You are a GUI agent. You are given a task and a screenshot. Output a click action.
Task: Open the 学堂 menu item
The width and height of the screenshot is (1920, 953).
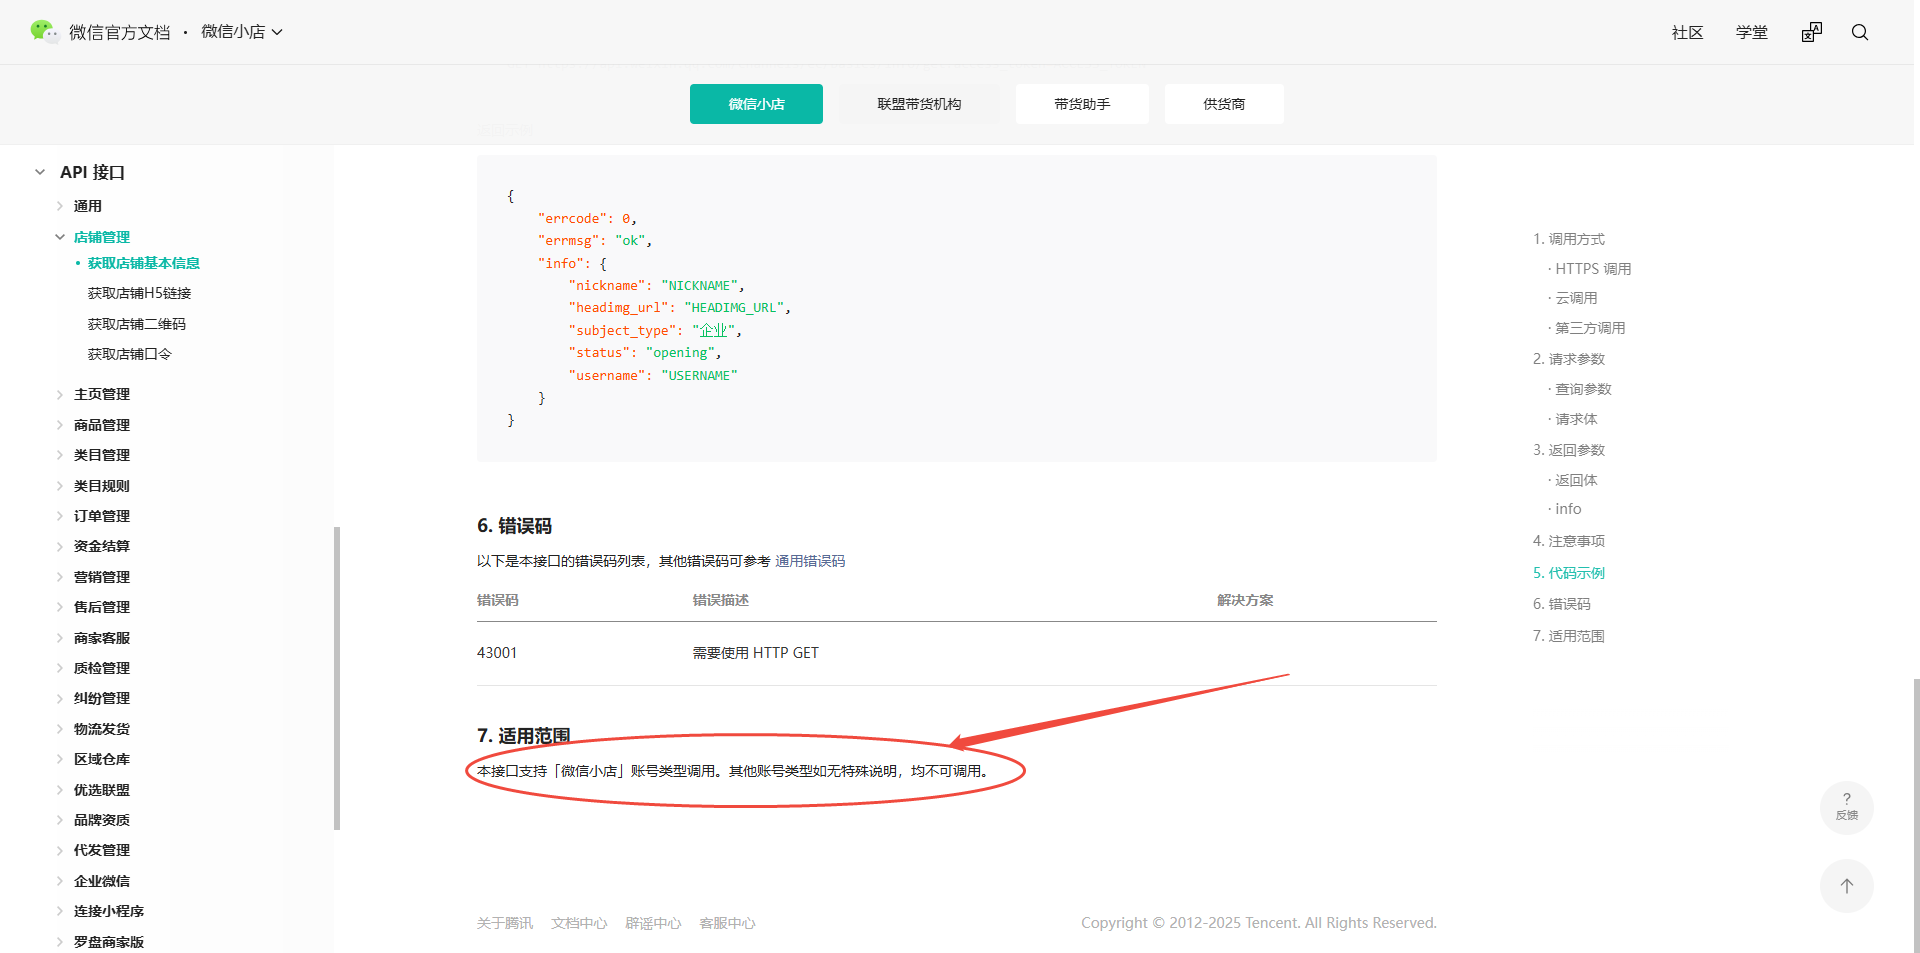(x=1752, y=32)
